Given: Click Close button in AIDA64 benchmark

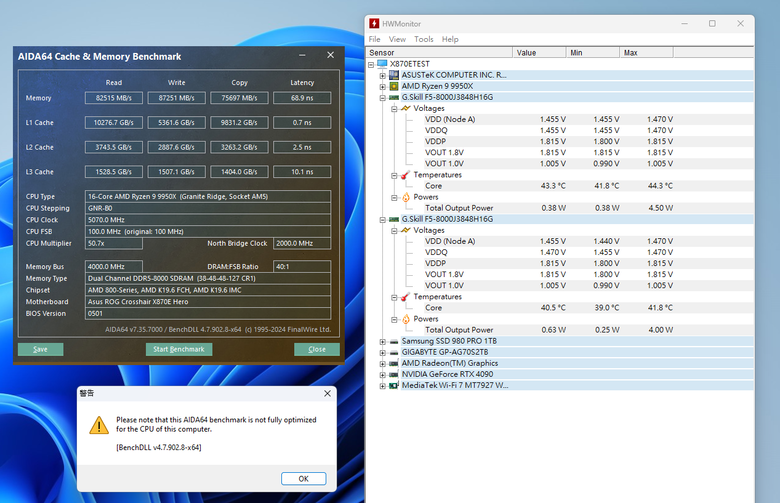Looking at the screenshot, I should (317, 349).
